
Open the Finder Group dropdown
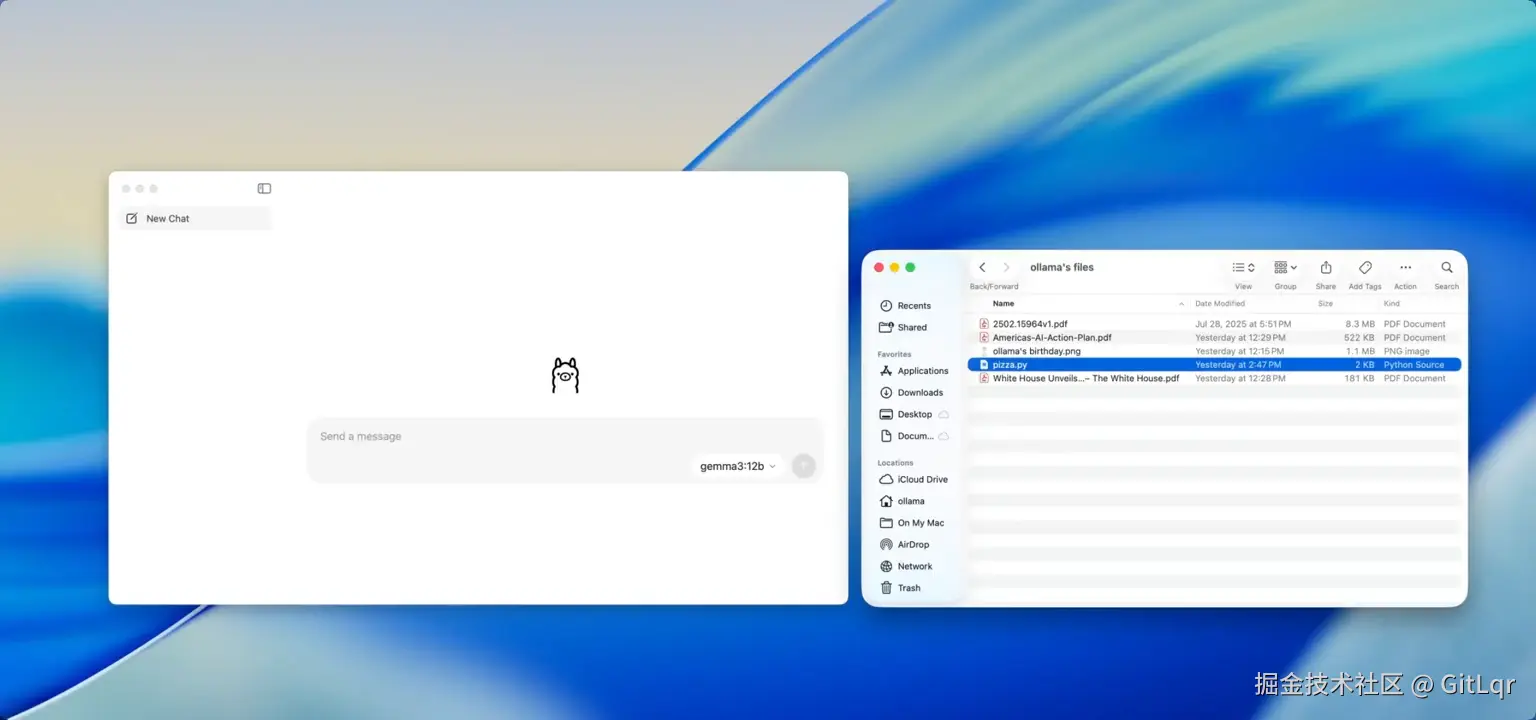click(1285, 268)
